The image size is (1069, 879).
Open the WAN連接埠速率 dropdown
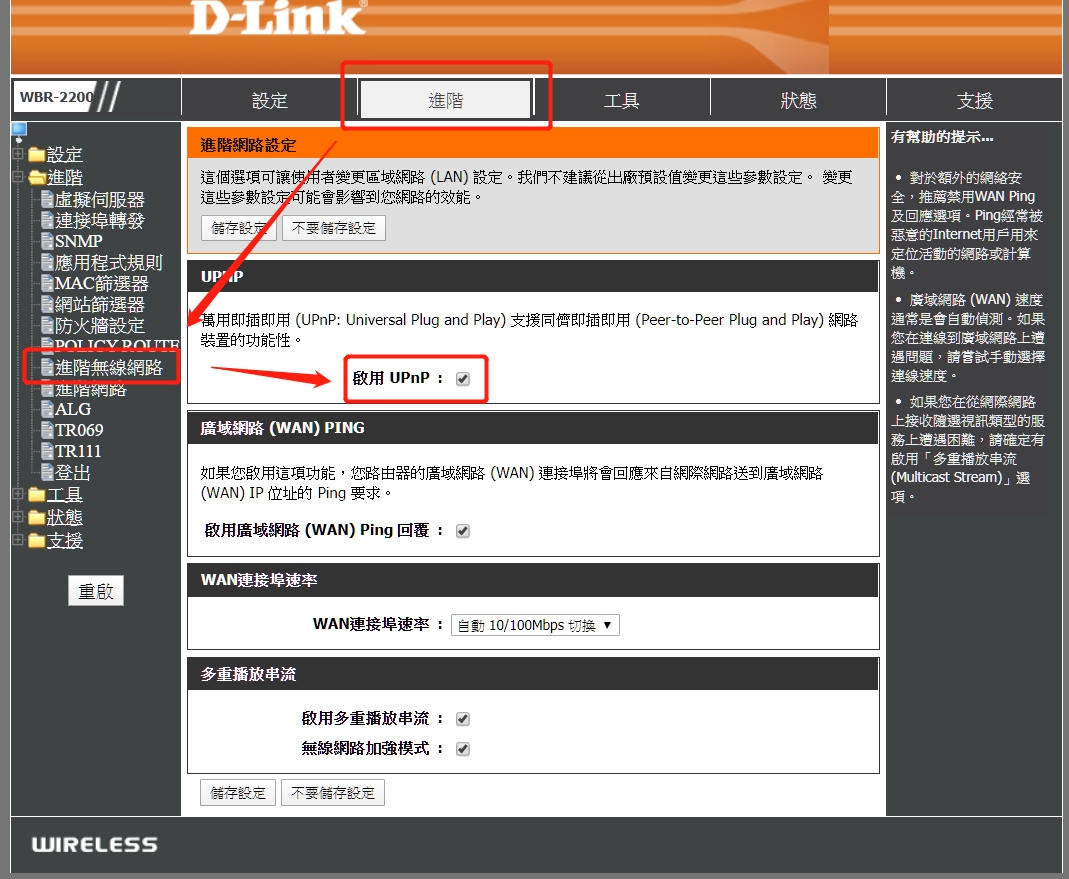coord(535,625)
